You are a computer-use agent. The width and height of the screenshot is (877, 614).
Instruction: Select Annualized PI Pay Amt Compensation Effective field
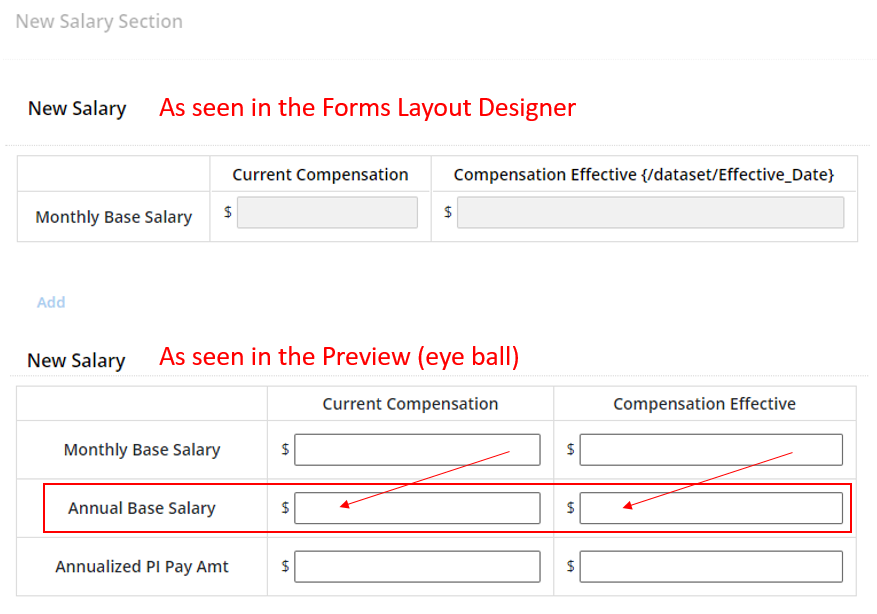pyautogui.click(x=711, y=566)
